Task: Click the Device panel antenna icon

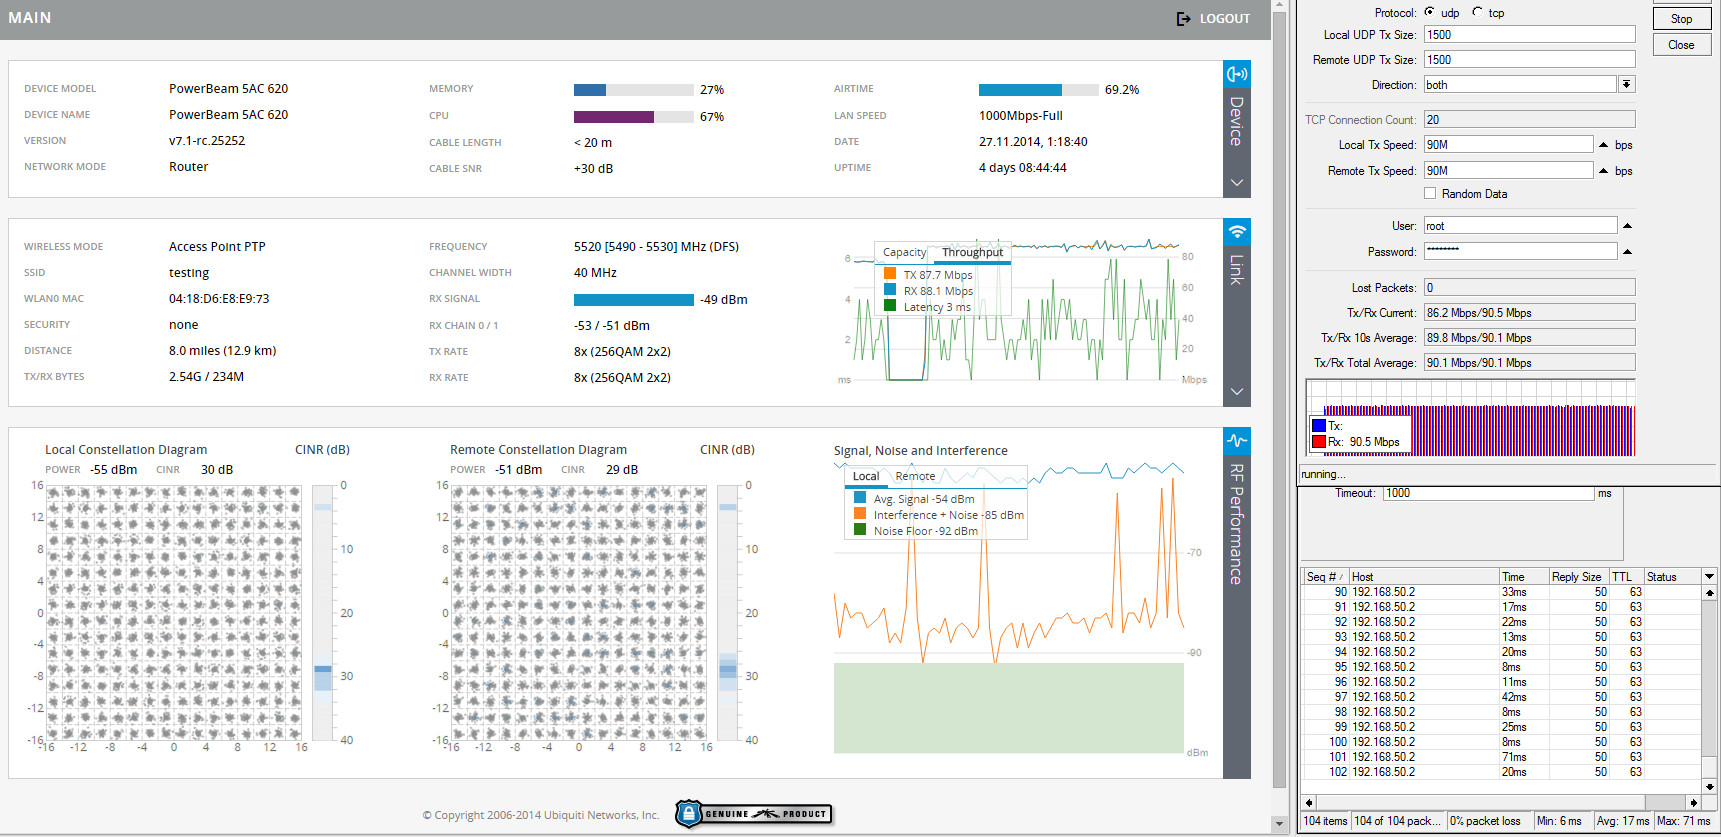Action: (1237, 74)
